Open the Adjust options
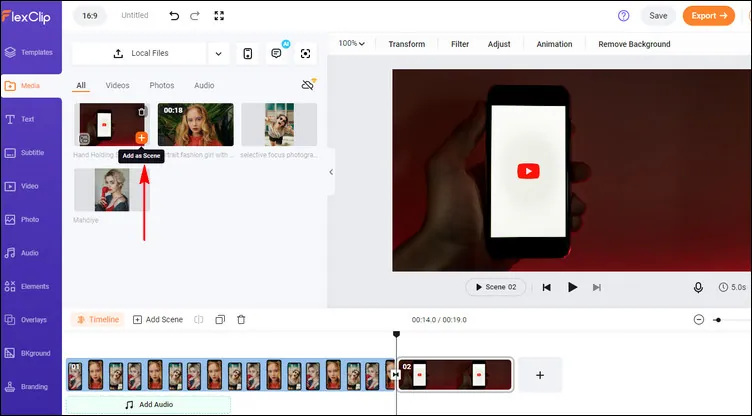The width and height of the screenshot is (752, 416). pyautogui.click(x=499, y=44)
